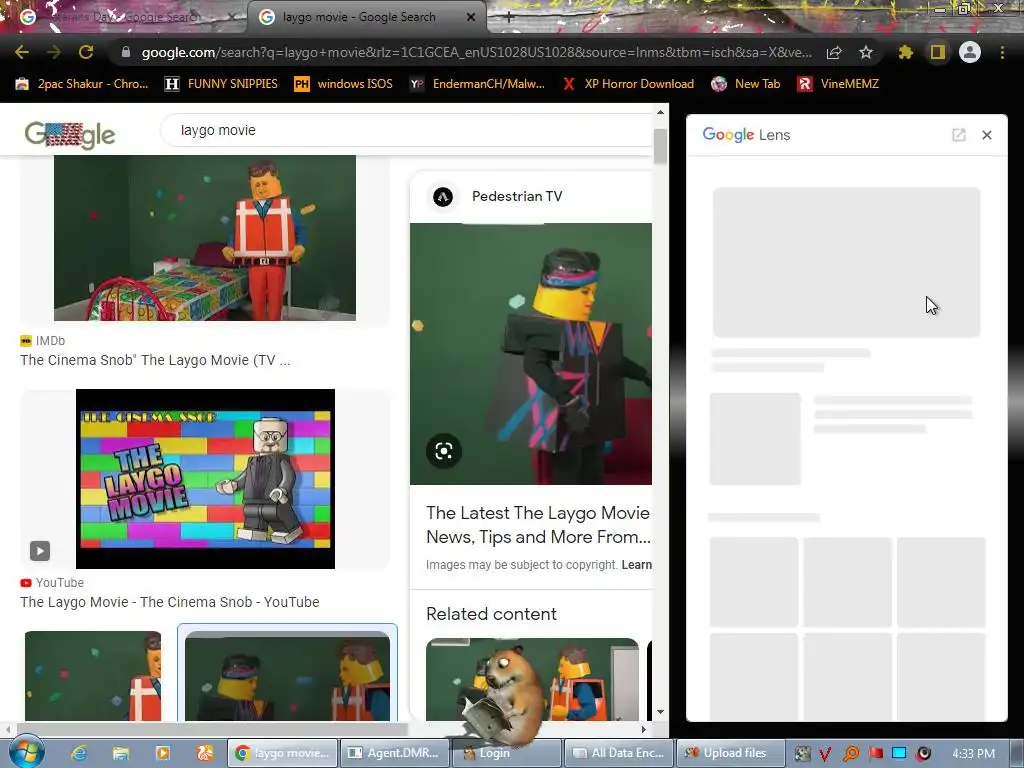Click the Google logo doodle
Image resolution: width=1024 pixels, height=768 pixels.
click(70, 135)
